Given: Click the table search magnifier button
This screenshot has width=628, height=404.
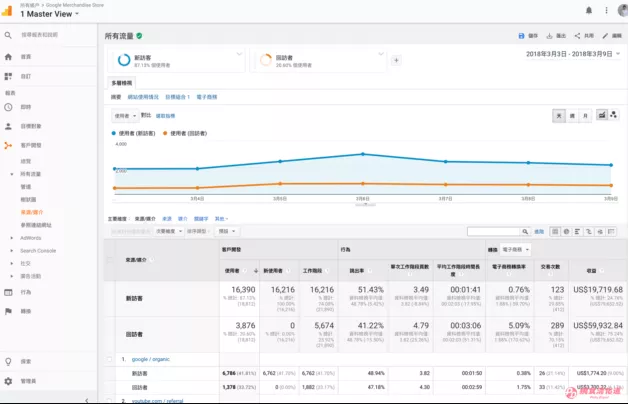Looking at the screenshot, I should (525, 231).
